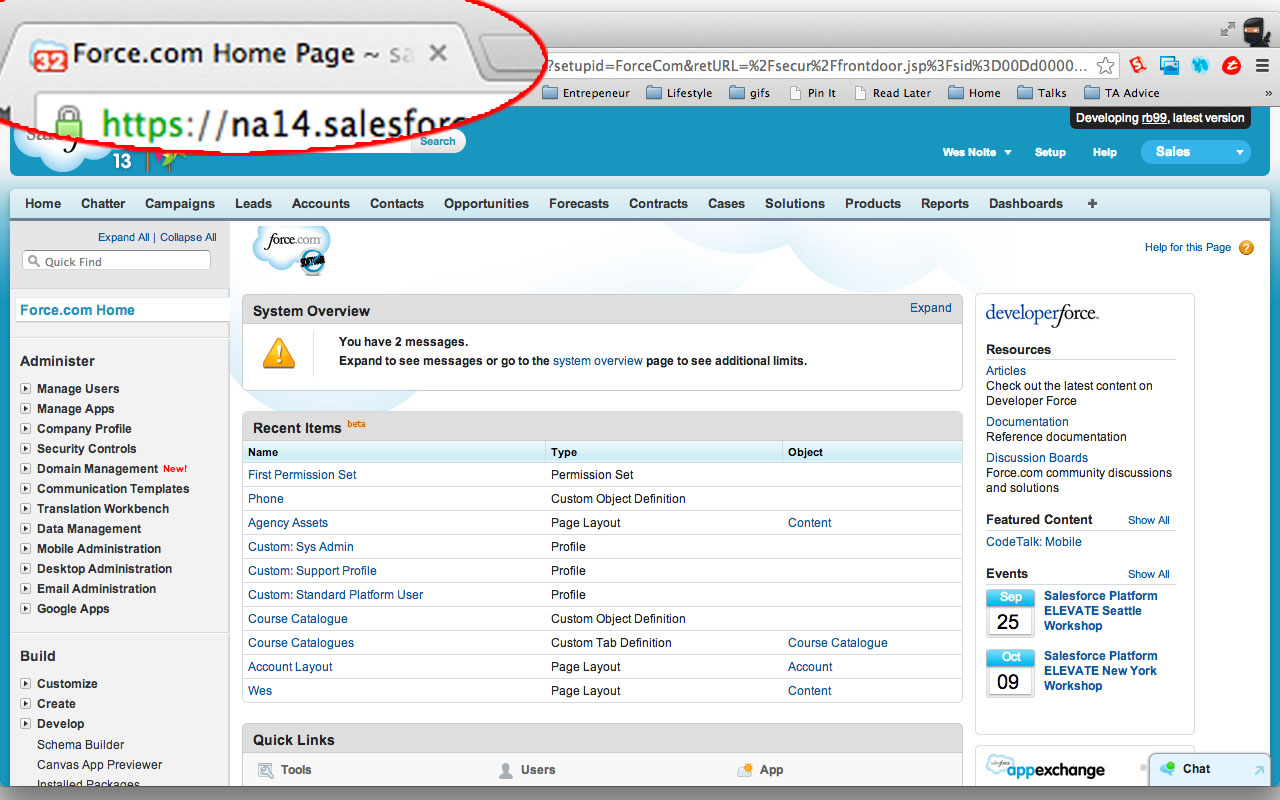Open the Sep 25 event calendar icon
The image size is (1280, 800).
coord(1010,613)
